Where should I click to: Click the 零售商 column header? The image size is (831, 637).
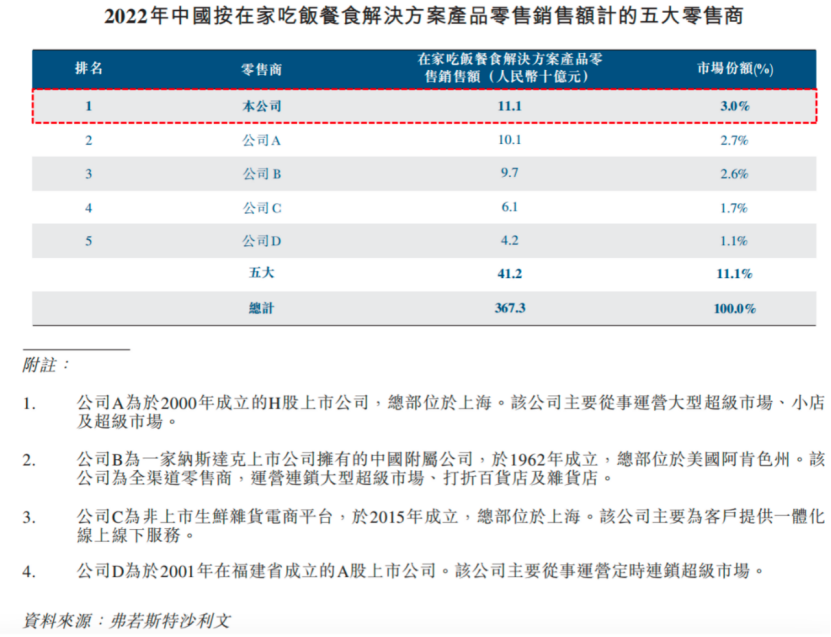click(x=262, y=69)
